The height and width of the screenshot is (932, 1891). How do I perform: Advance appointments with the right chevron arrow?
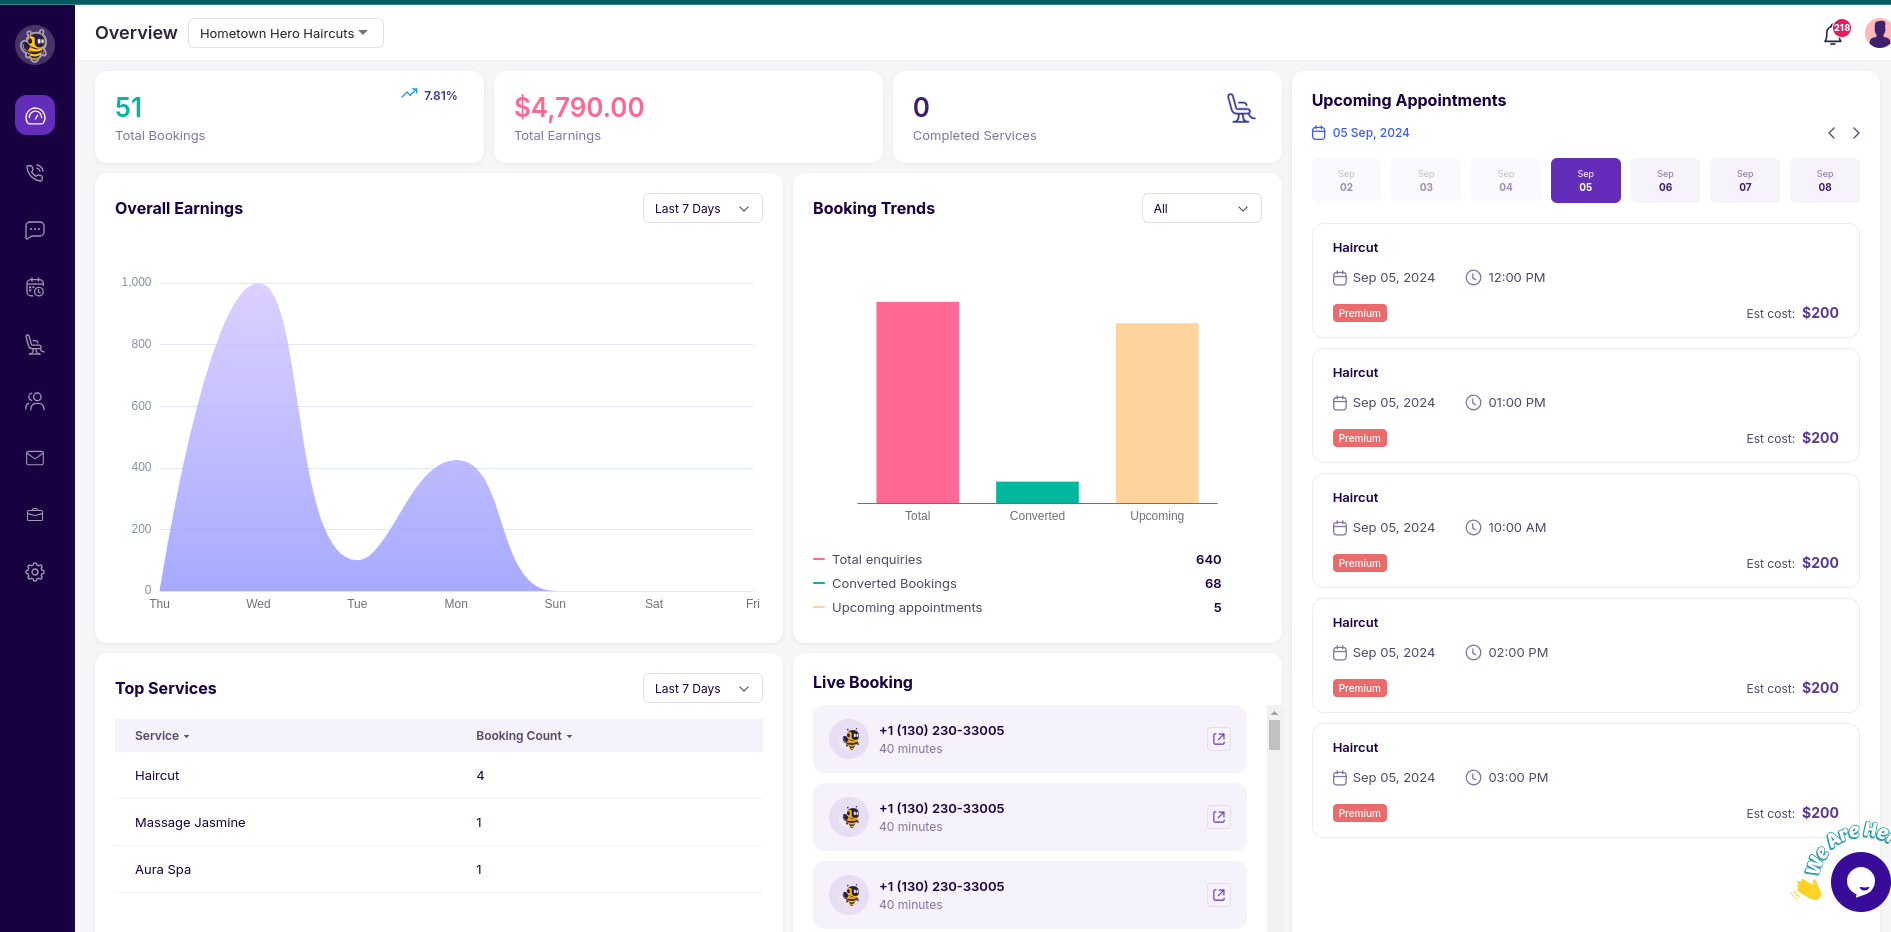[1856, 132]
